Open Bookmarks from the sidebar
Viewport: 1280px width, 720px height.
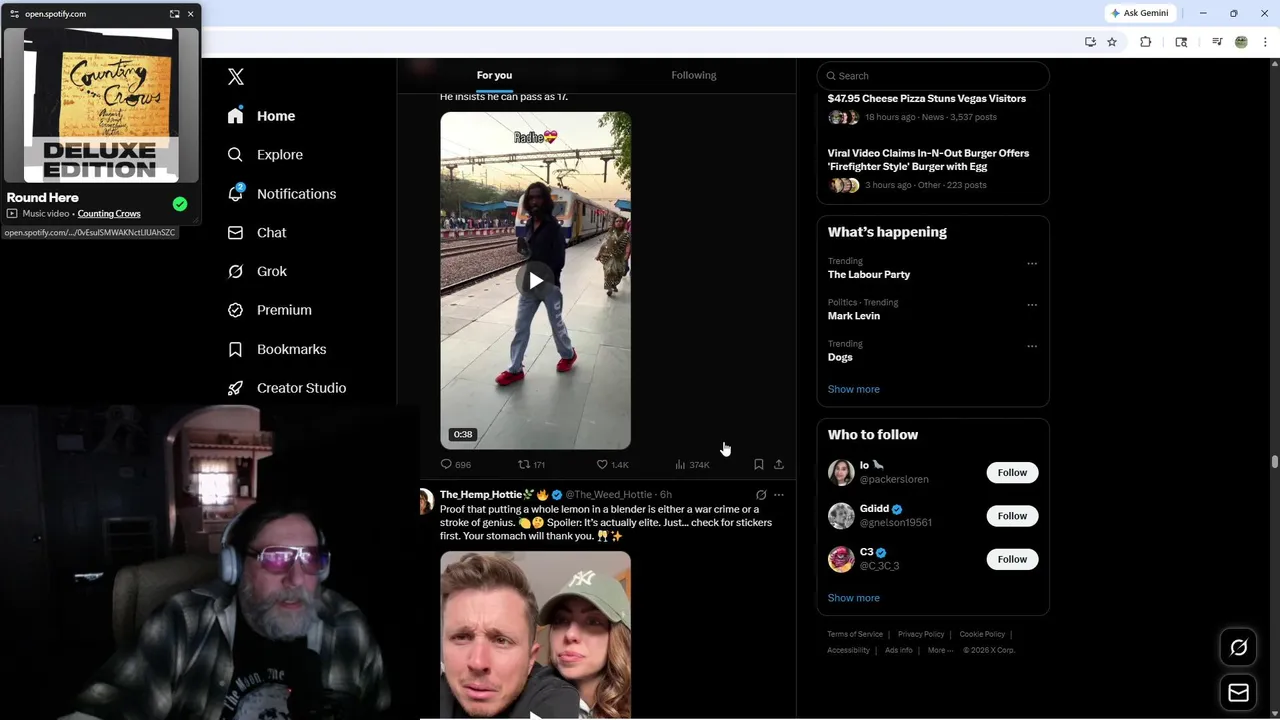(277, 349)
